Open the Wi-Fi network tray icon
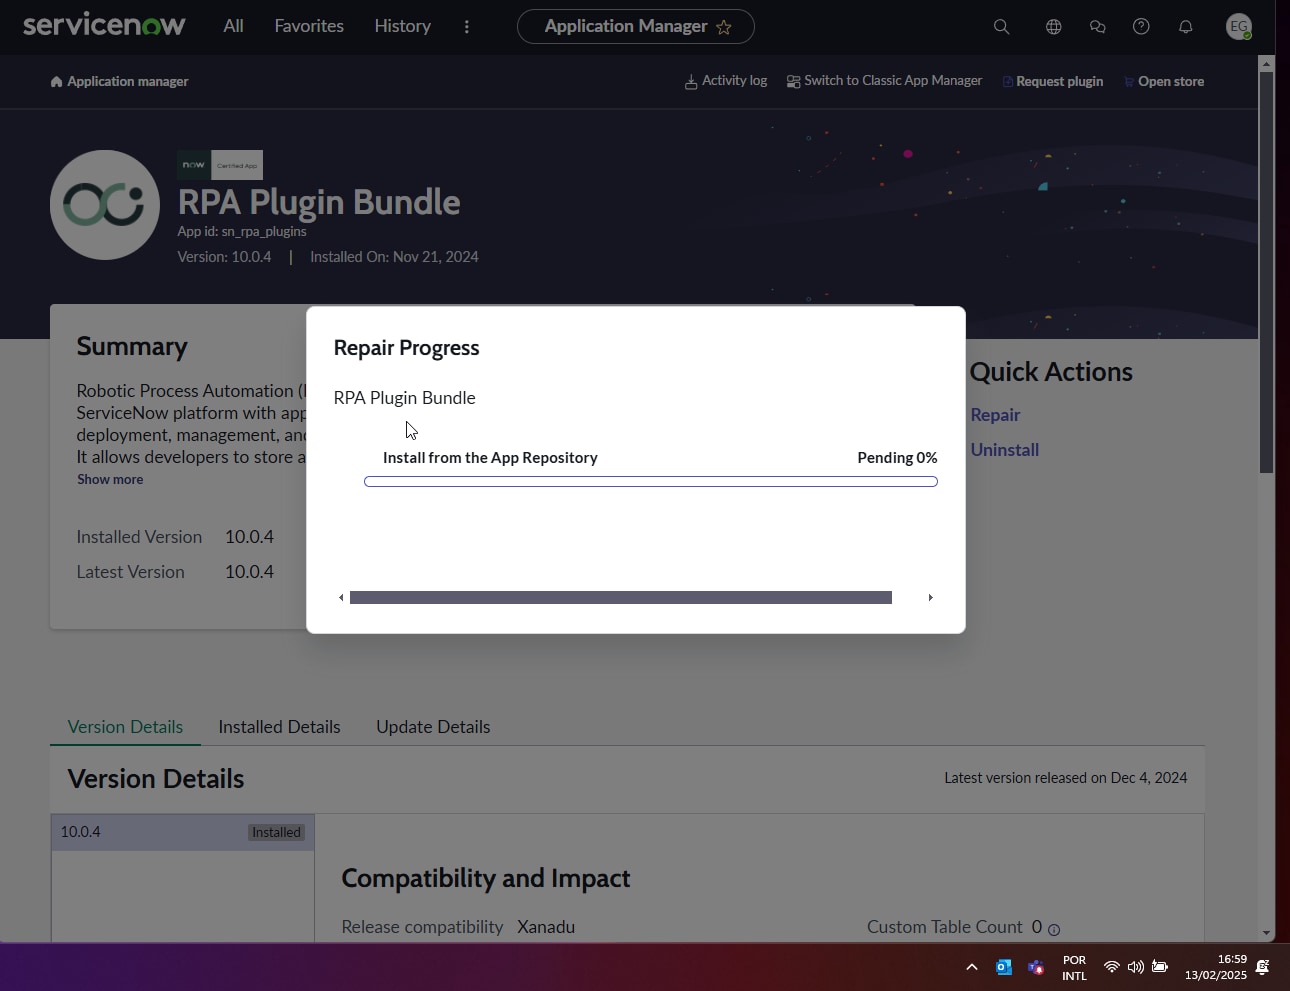 click(x=1111, y=967)
